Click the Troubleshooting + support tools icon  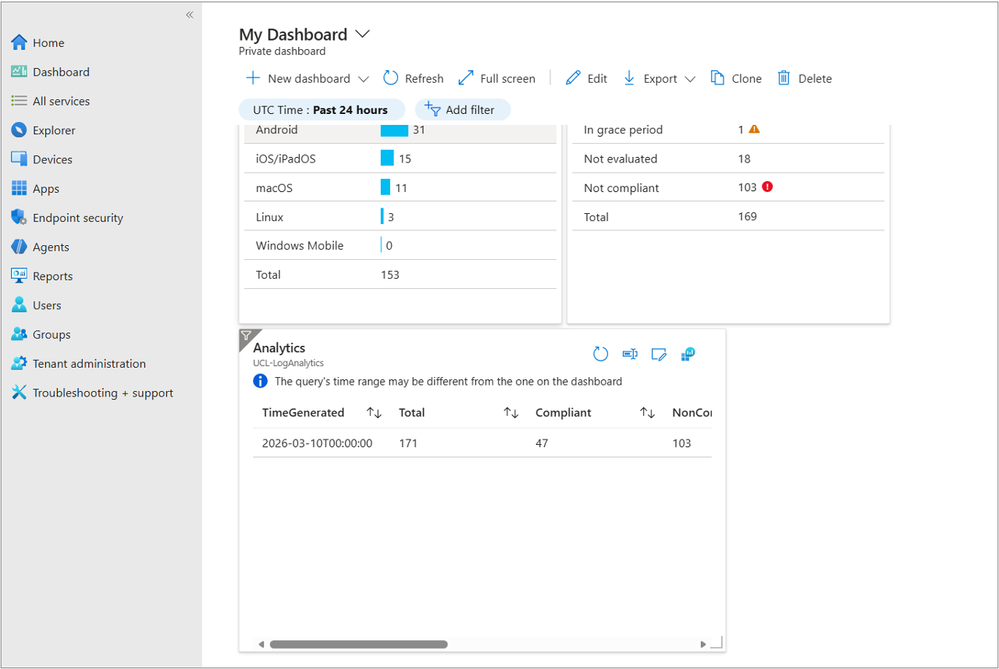click(19, 393)
